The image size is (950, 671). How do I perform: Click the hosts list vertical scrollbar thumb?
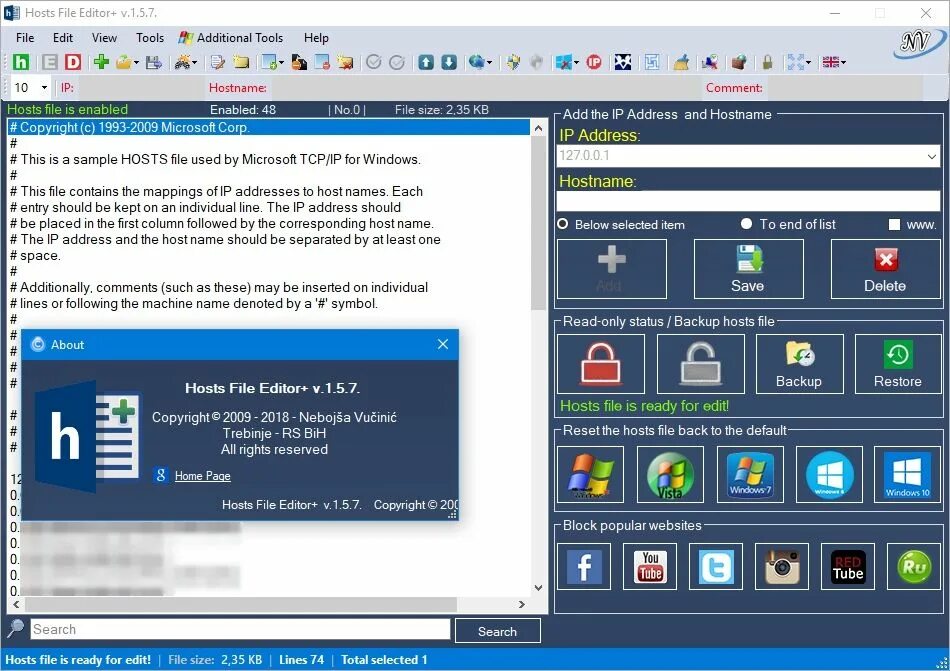(x=538, y=222)
